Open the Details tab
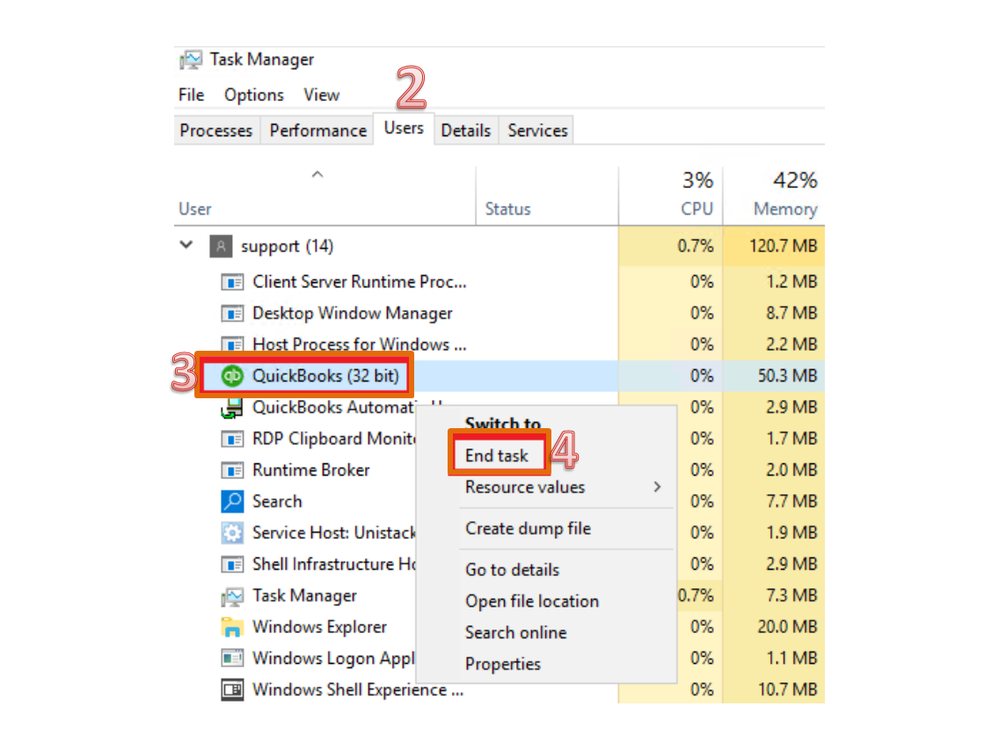Image resolution: width=999 pixels, height=749 pixels. (x=466, y=130)
